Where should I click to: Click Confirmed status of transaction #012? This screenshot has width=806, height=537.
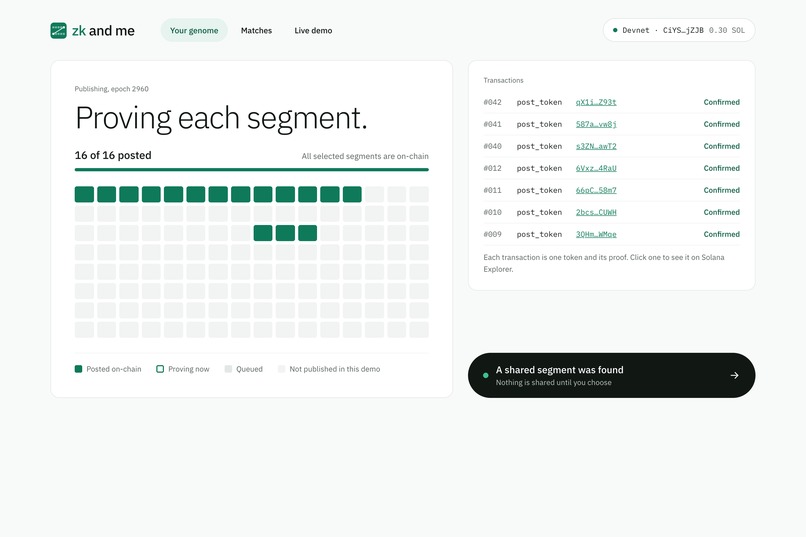(721, 168)
